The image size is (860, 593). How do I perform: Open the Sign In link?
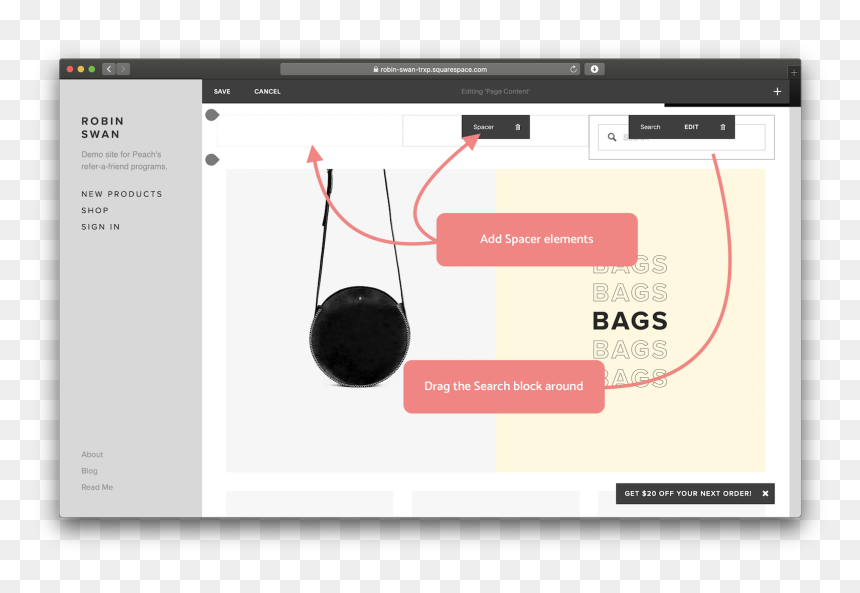click(100, 227)
